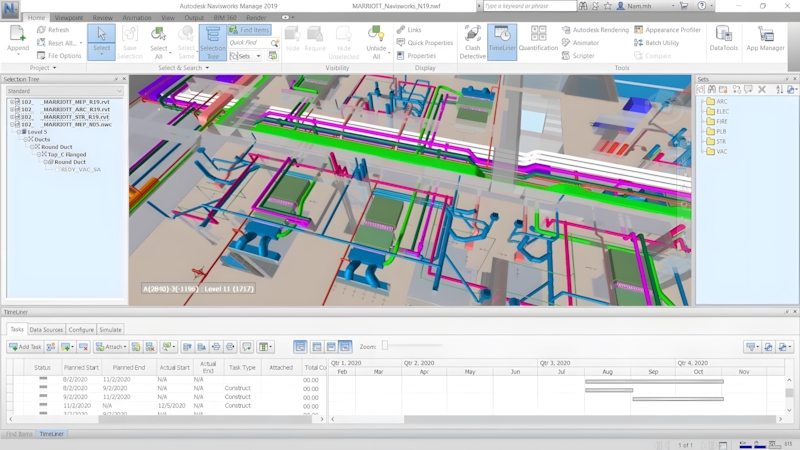This screenshot has width=800, height=450.
Task: Click the Attach dropdown button in TimeLiner
Action: coord(111,347)
